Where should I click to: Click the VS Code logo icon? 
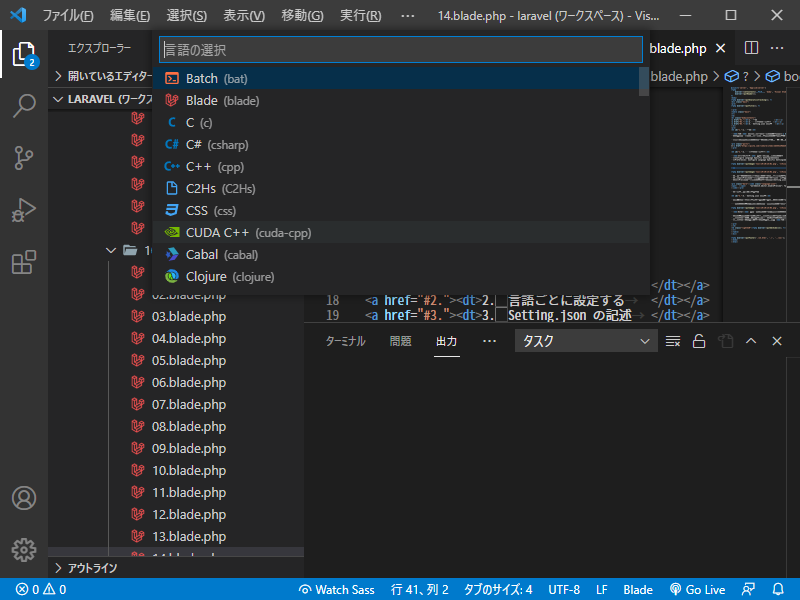tap(18, 15)
